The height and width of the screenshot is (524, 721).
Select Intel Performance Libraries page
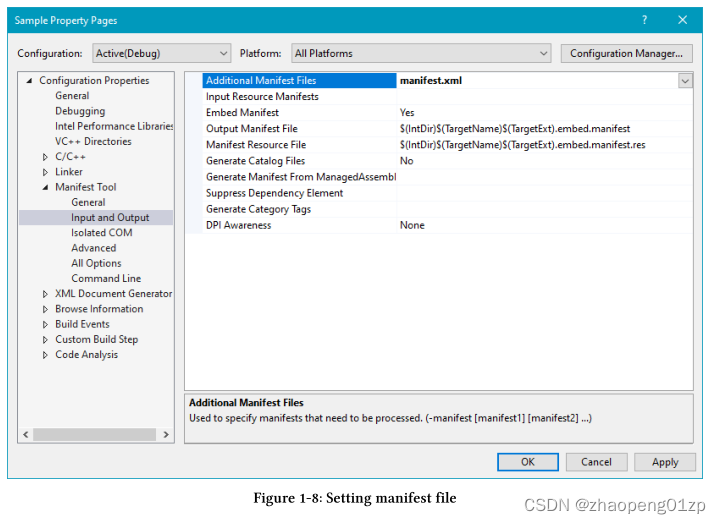pos(114,126)
